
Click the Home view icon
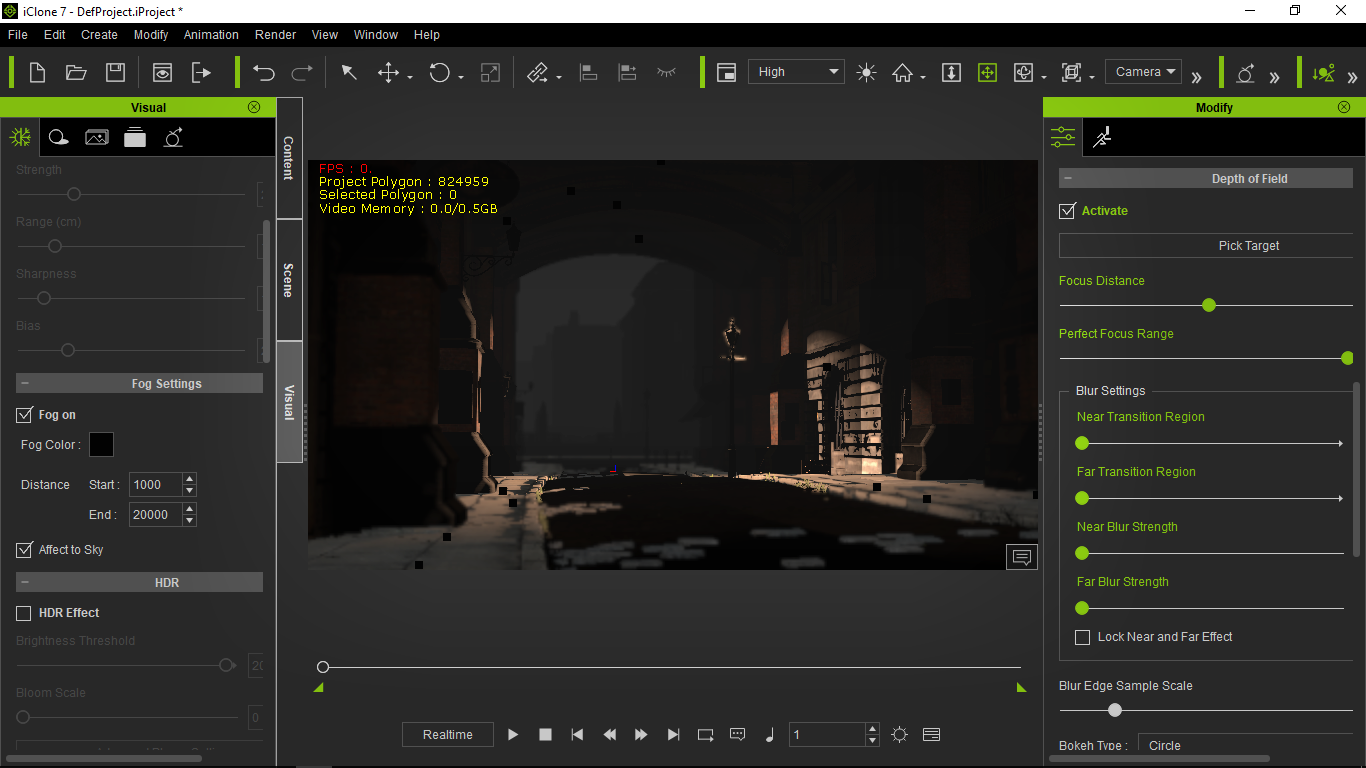pyautogui.click(x=903, y=72)
